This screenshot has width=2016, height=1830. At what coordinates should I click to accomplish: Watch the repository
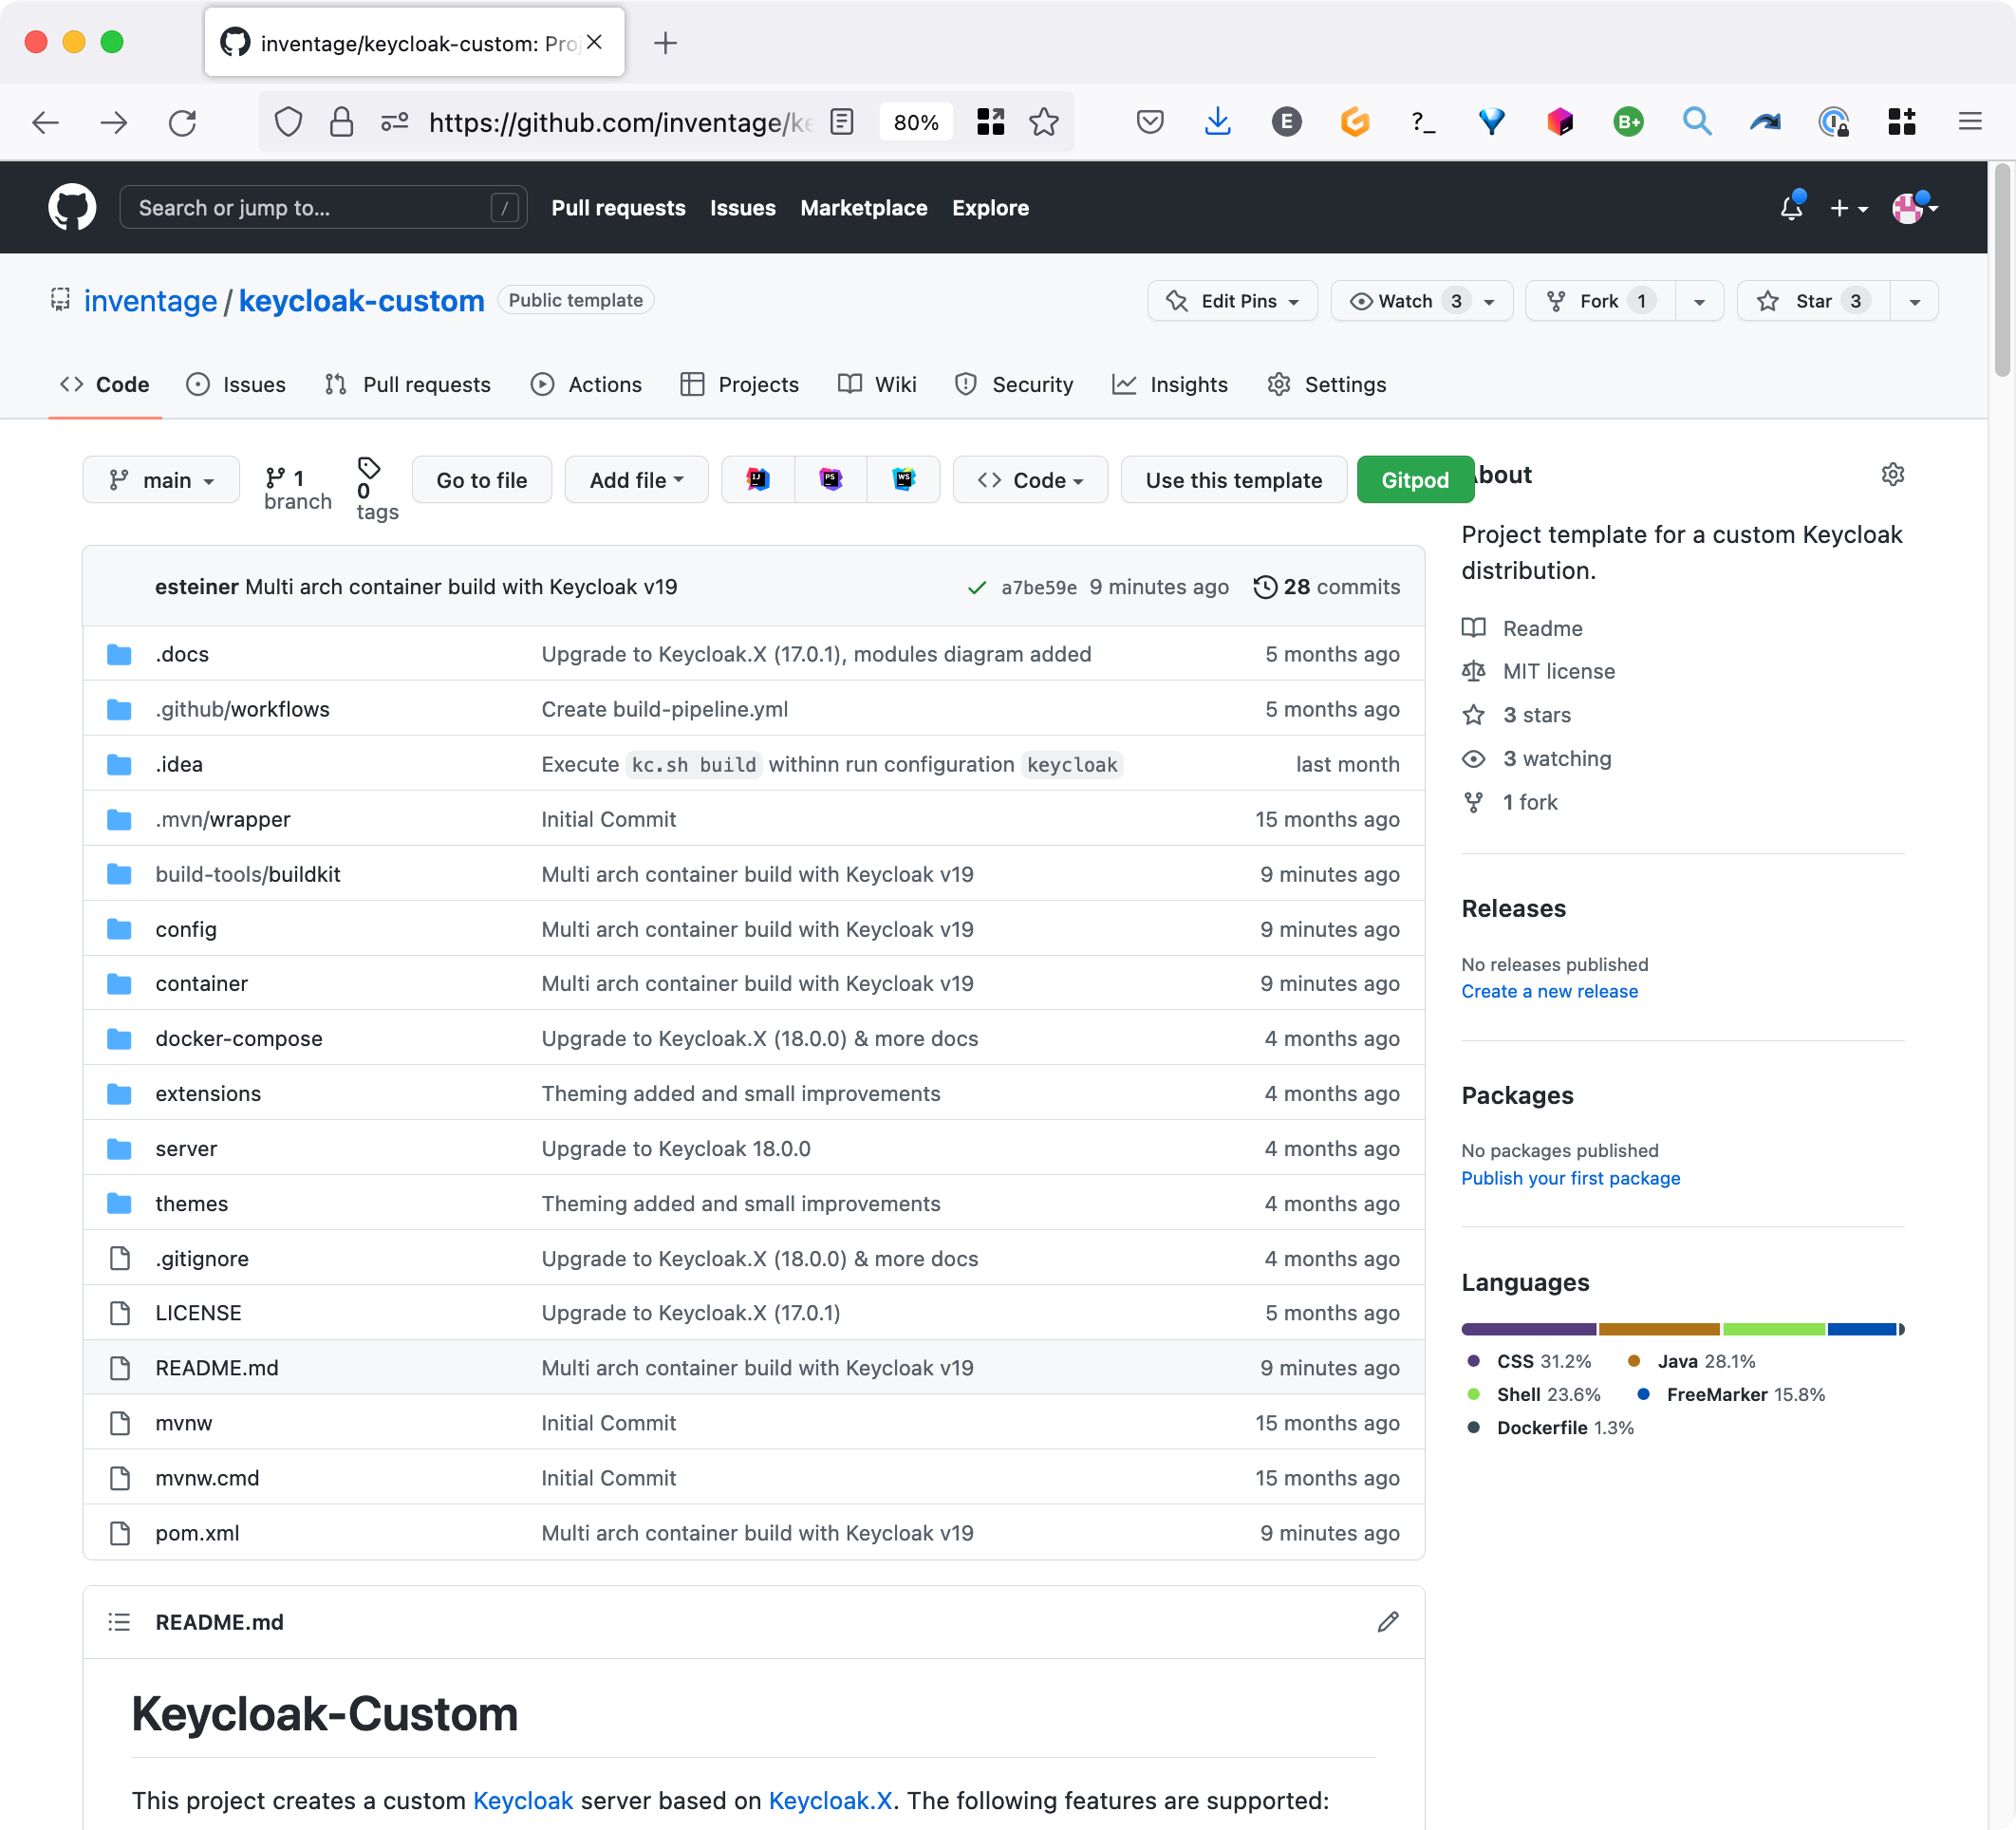point(1408,301)
